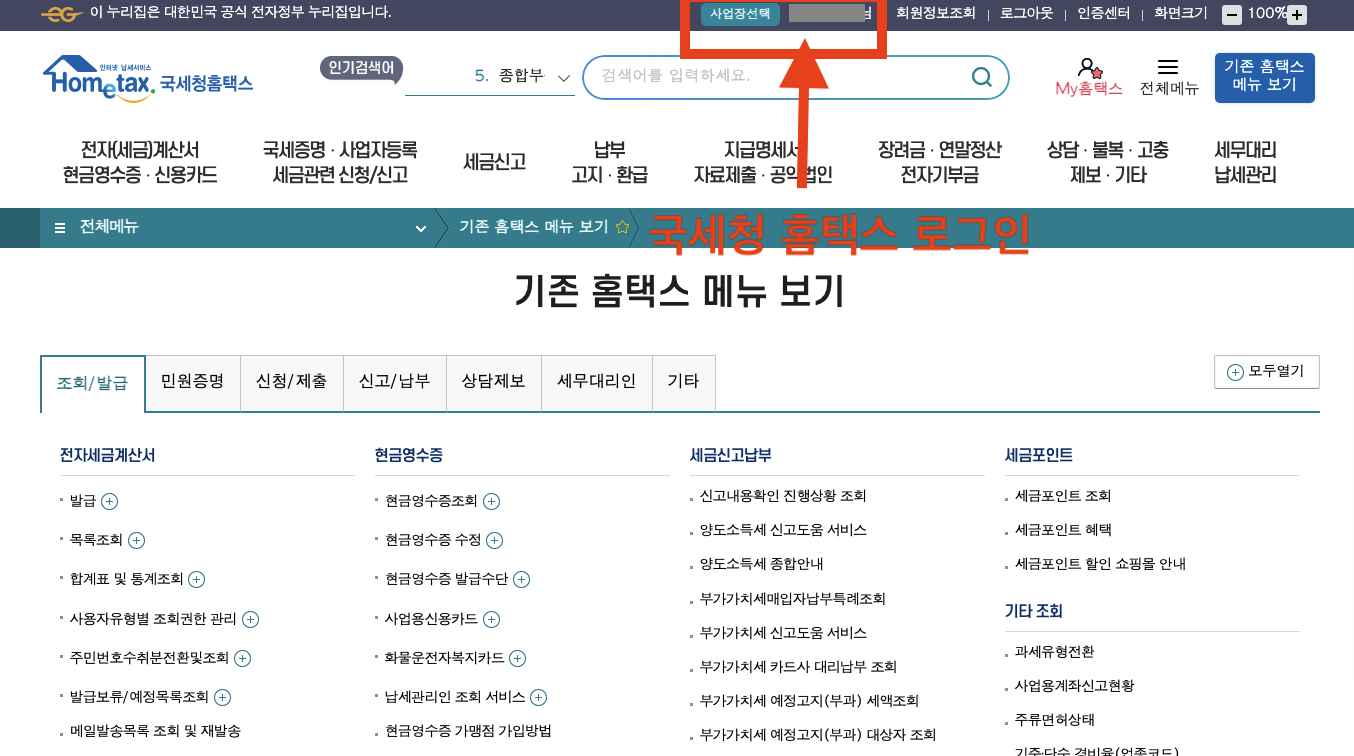Open My홈택스 icon
The width and height of the screenshot is (1354, 756).
1089,76
